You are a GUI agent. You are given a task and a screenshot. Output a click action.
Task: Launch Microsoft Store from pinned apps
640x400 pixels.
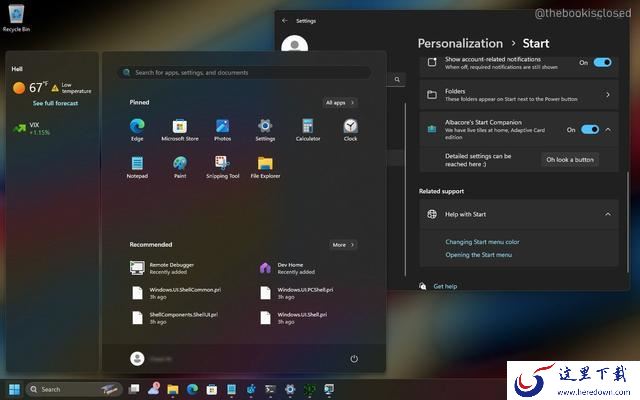click(x=180, y=130)
